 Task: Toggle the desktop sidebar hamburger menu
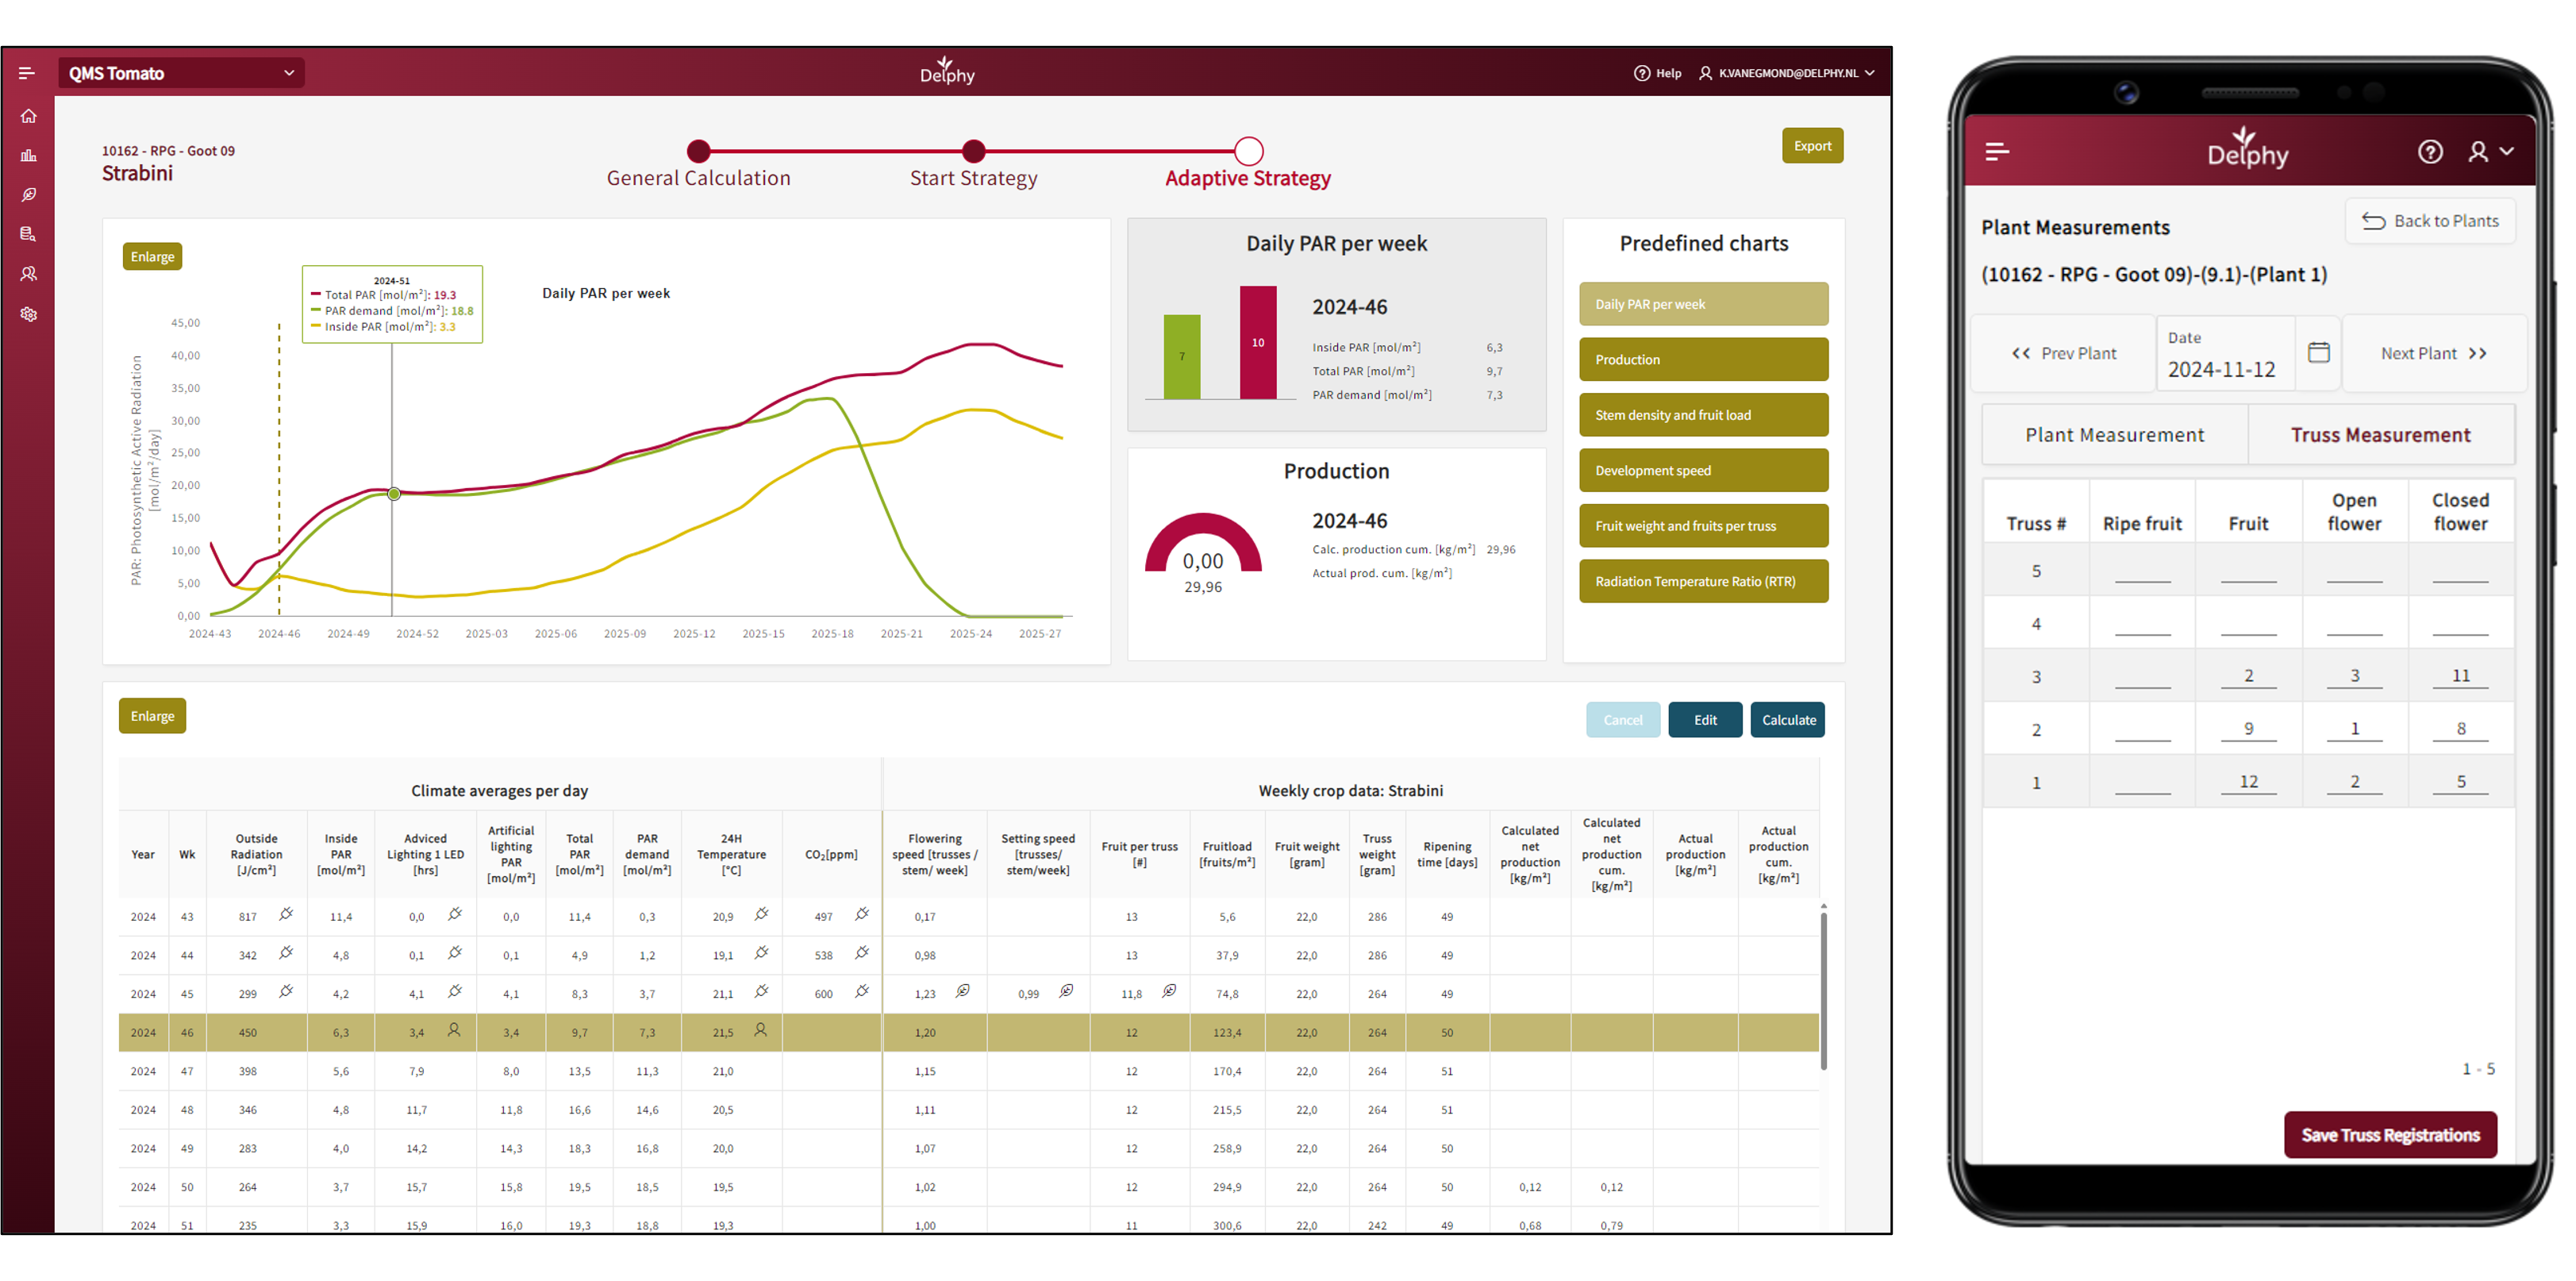pyautogui.click(x=26, y=73)
